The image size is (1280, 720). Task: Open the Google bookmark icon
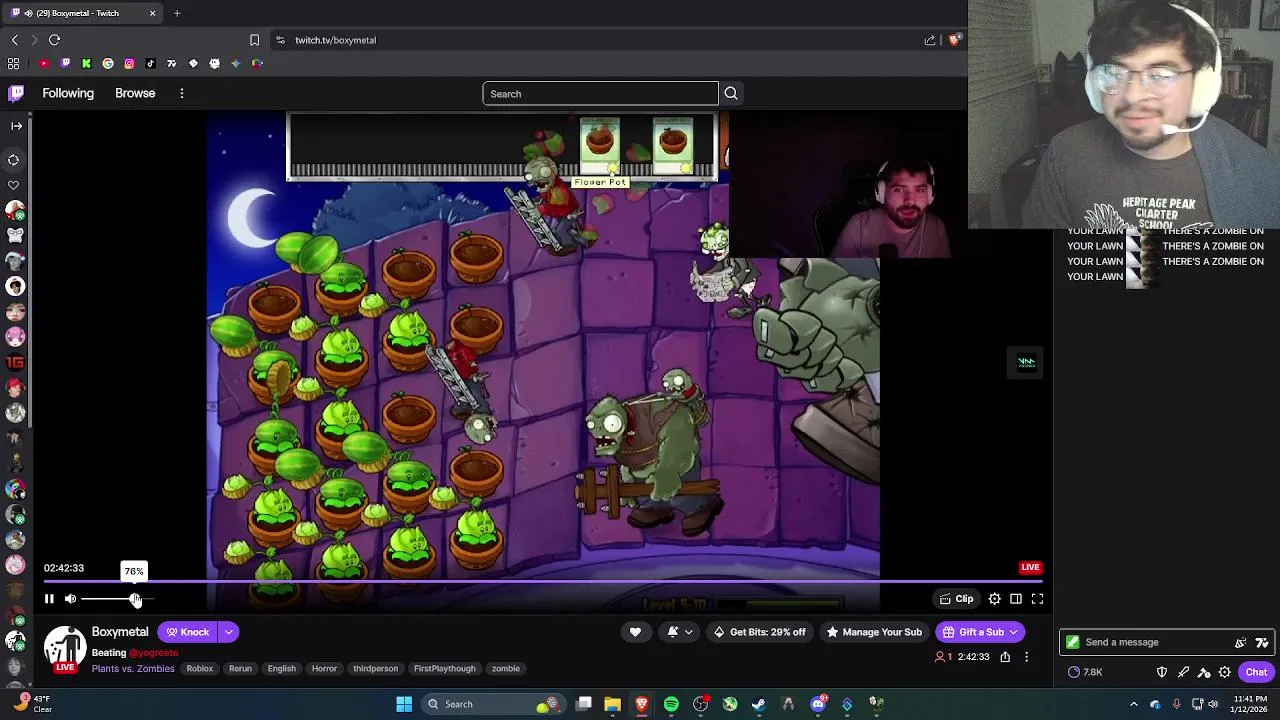click(x=108, y=63)
